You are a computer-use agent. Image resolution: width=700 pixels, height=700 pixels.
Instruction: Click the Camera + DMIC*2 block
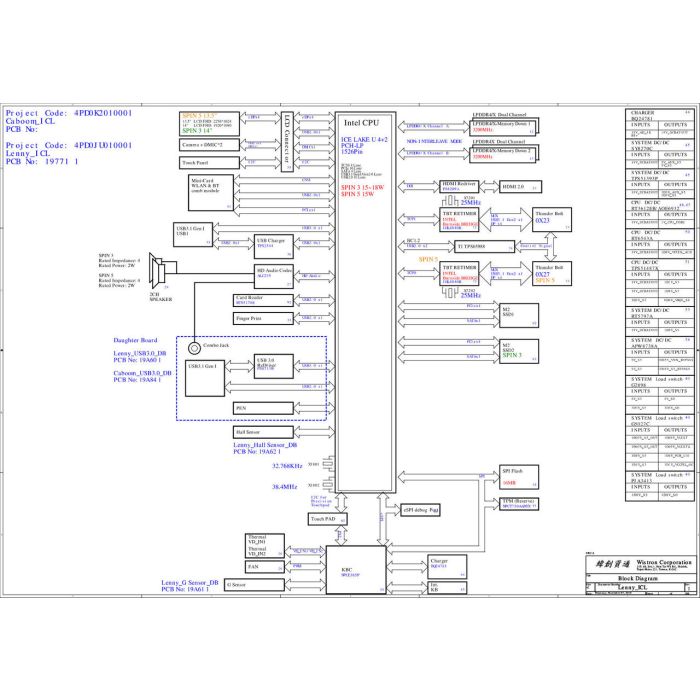pos(209,145)
